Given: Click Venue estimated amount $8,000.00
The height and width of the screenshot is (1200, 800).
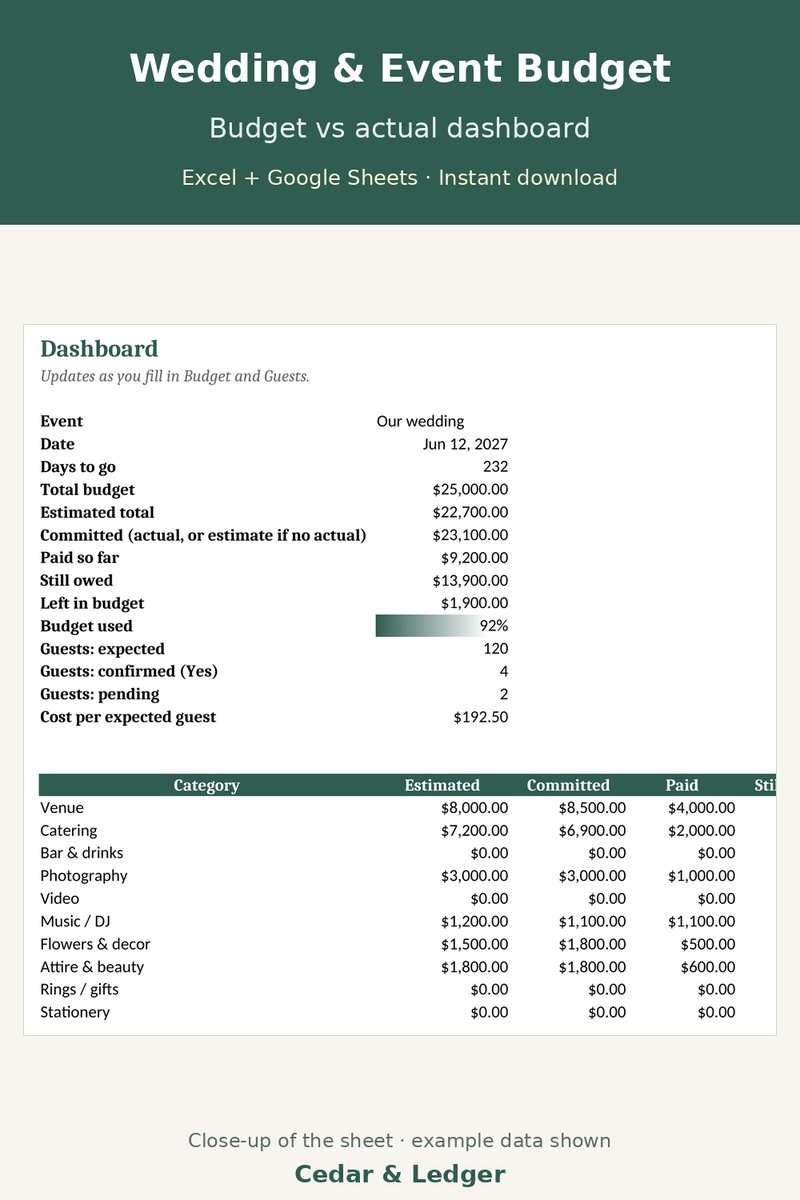Looking at the screenshot, I should [474, 808].
